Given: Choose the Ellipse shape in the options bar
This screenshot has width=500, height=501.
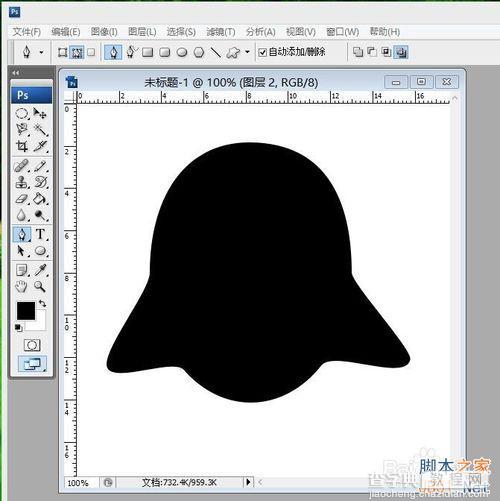Looking at the screenshot, I should coord(182,52).
